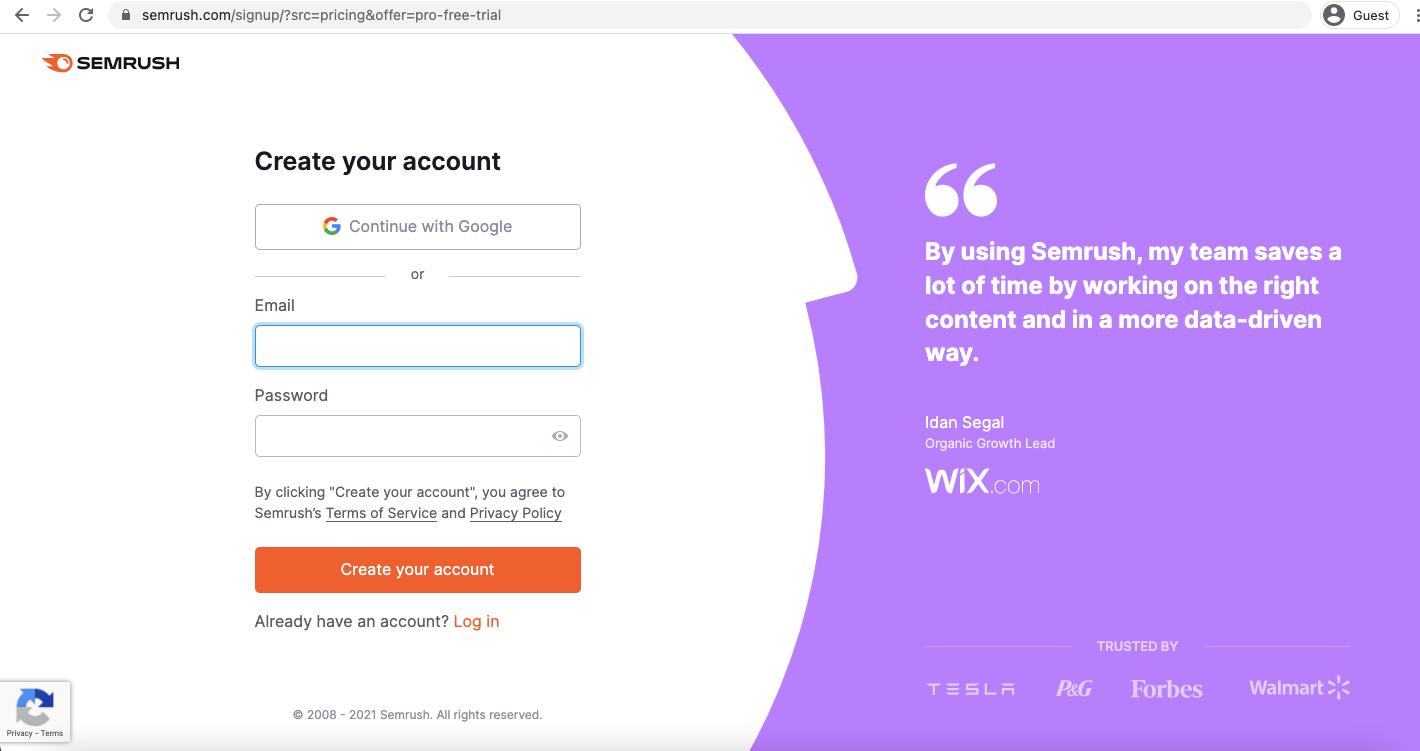This screenshot has width=1420, height=751.
Task: Open the Terms of Service link
Action: (381, 513)
